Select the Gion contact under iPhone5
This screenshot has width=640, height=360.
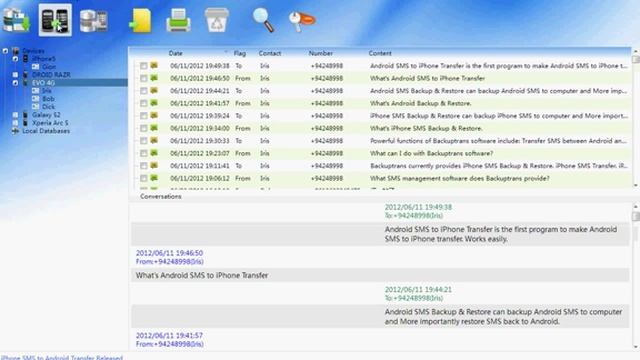pos(49,67)
